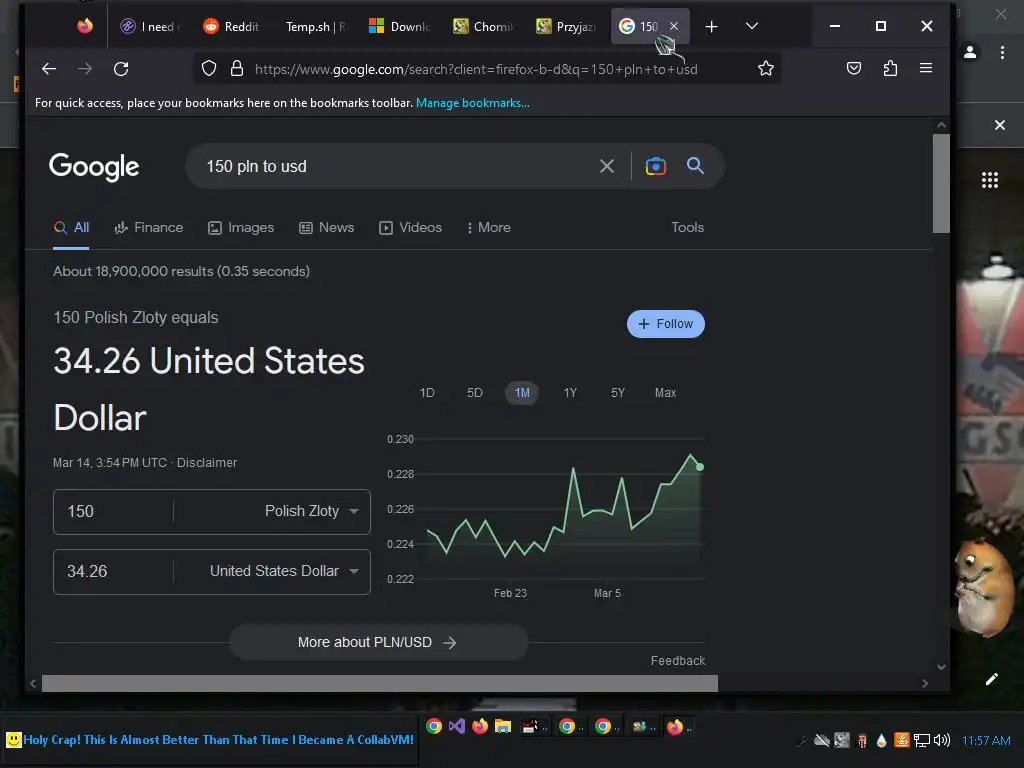View site security padlock info

[237, 69]
